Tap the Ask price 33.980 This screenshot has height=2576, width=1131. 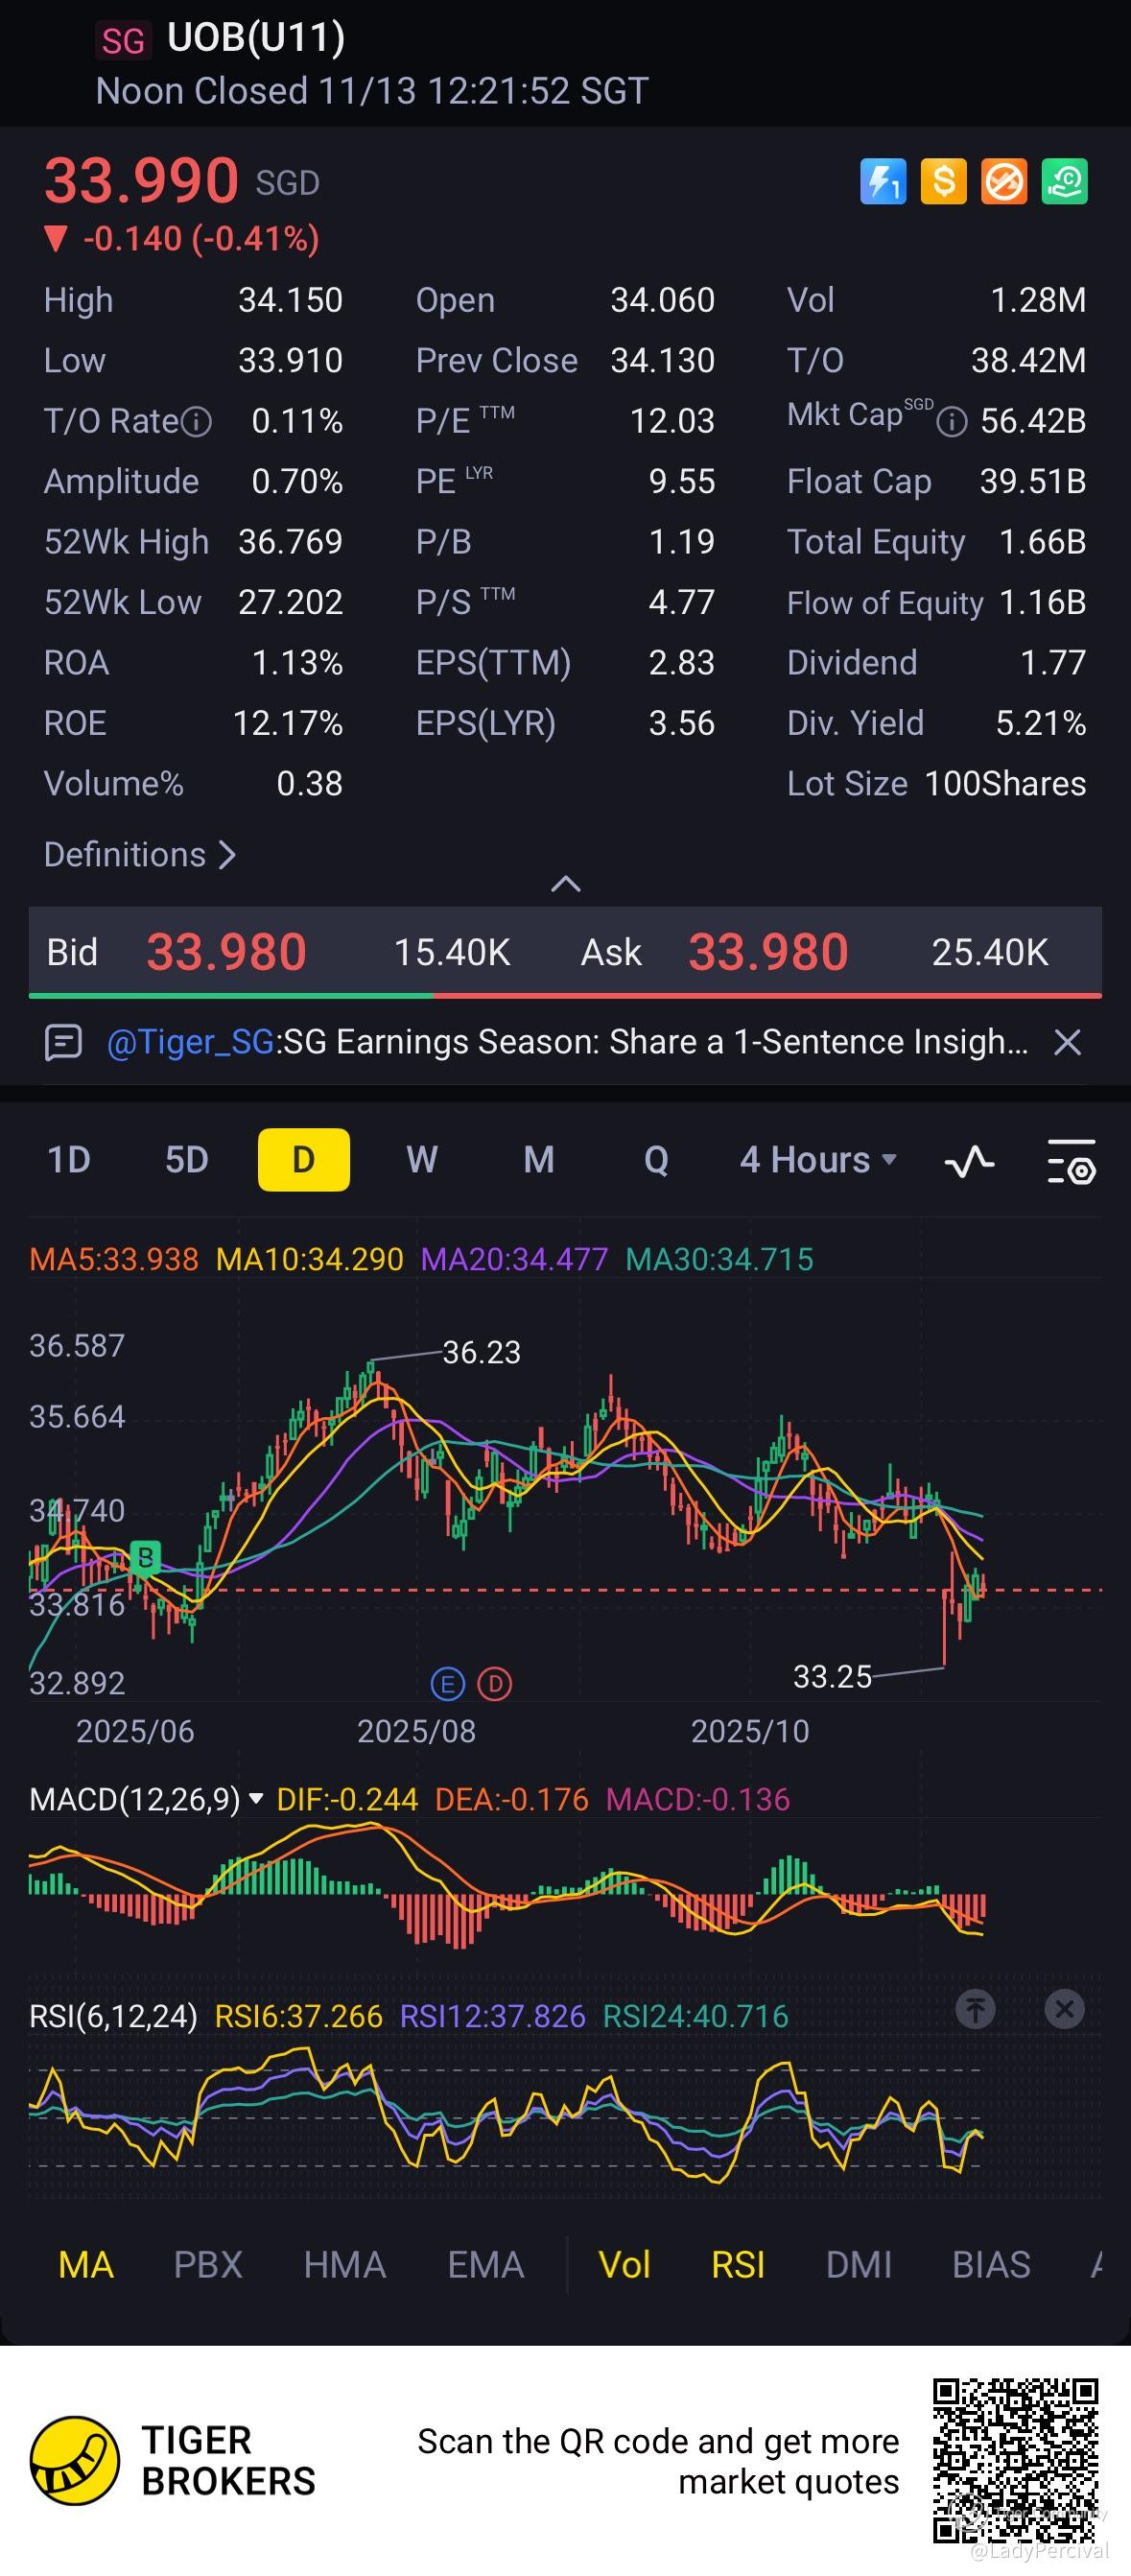point(768,952)
